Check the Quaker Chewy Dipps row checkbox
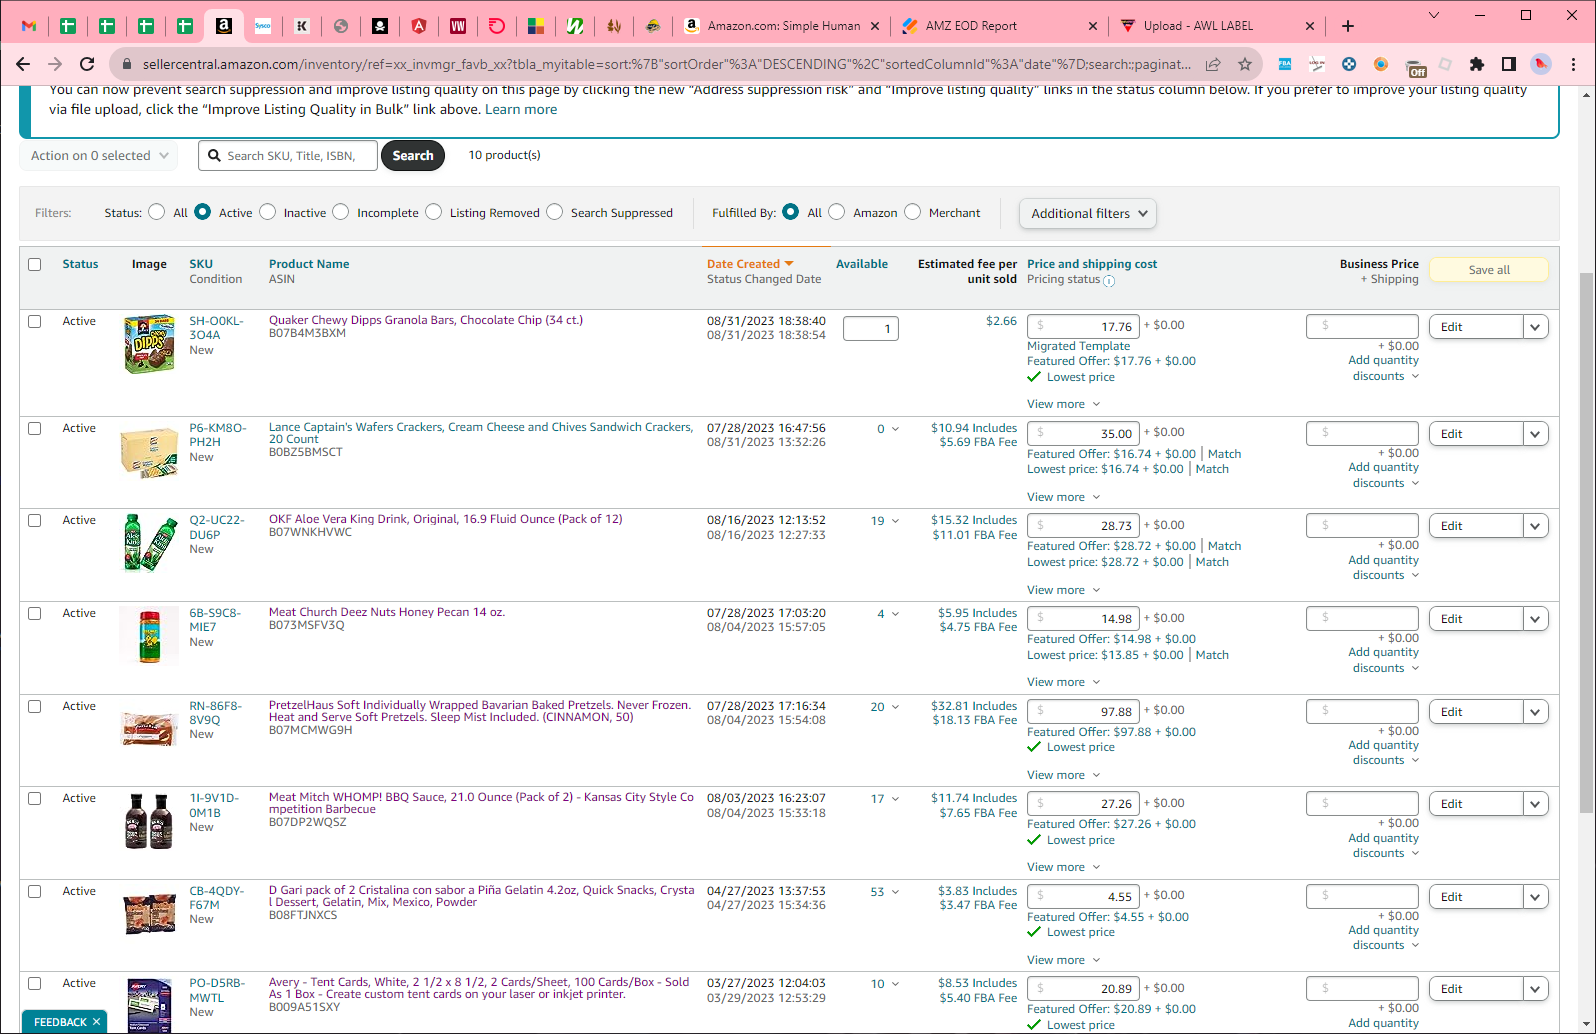This screenshot has height=1034, width=1596. point(35,322)
